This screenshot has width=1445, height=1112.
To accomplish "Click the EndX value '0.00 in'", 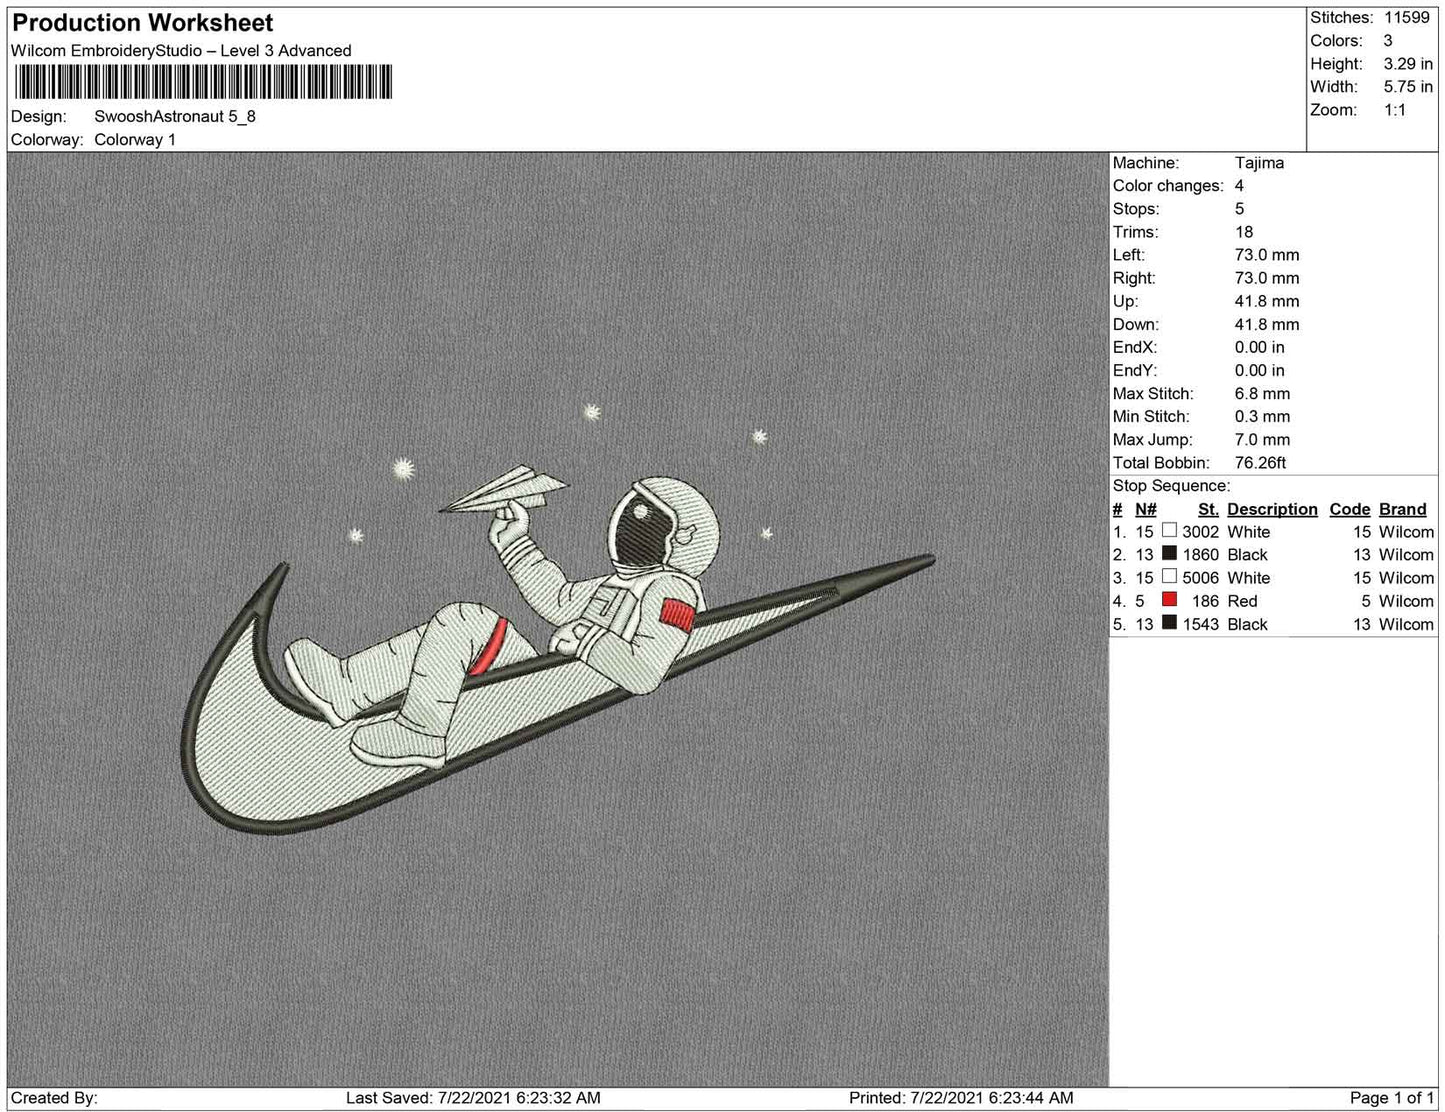I will pos(1260,347).
